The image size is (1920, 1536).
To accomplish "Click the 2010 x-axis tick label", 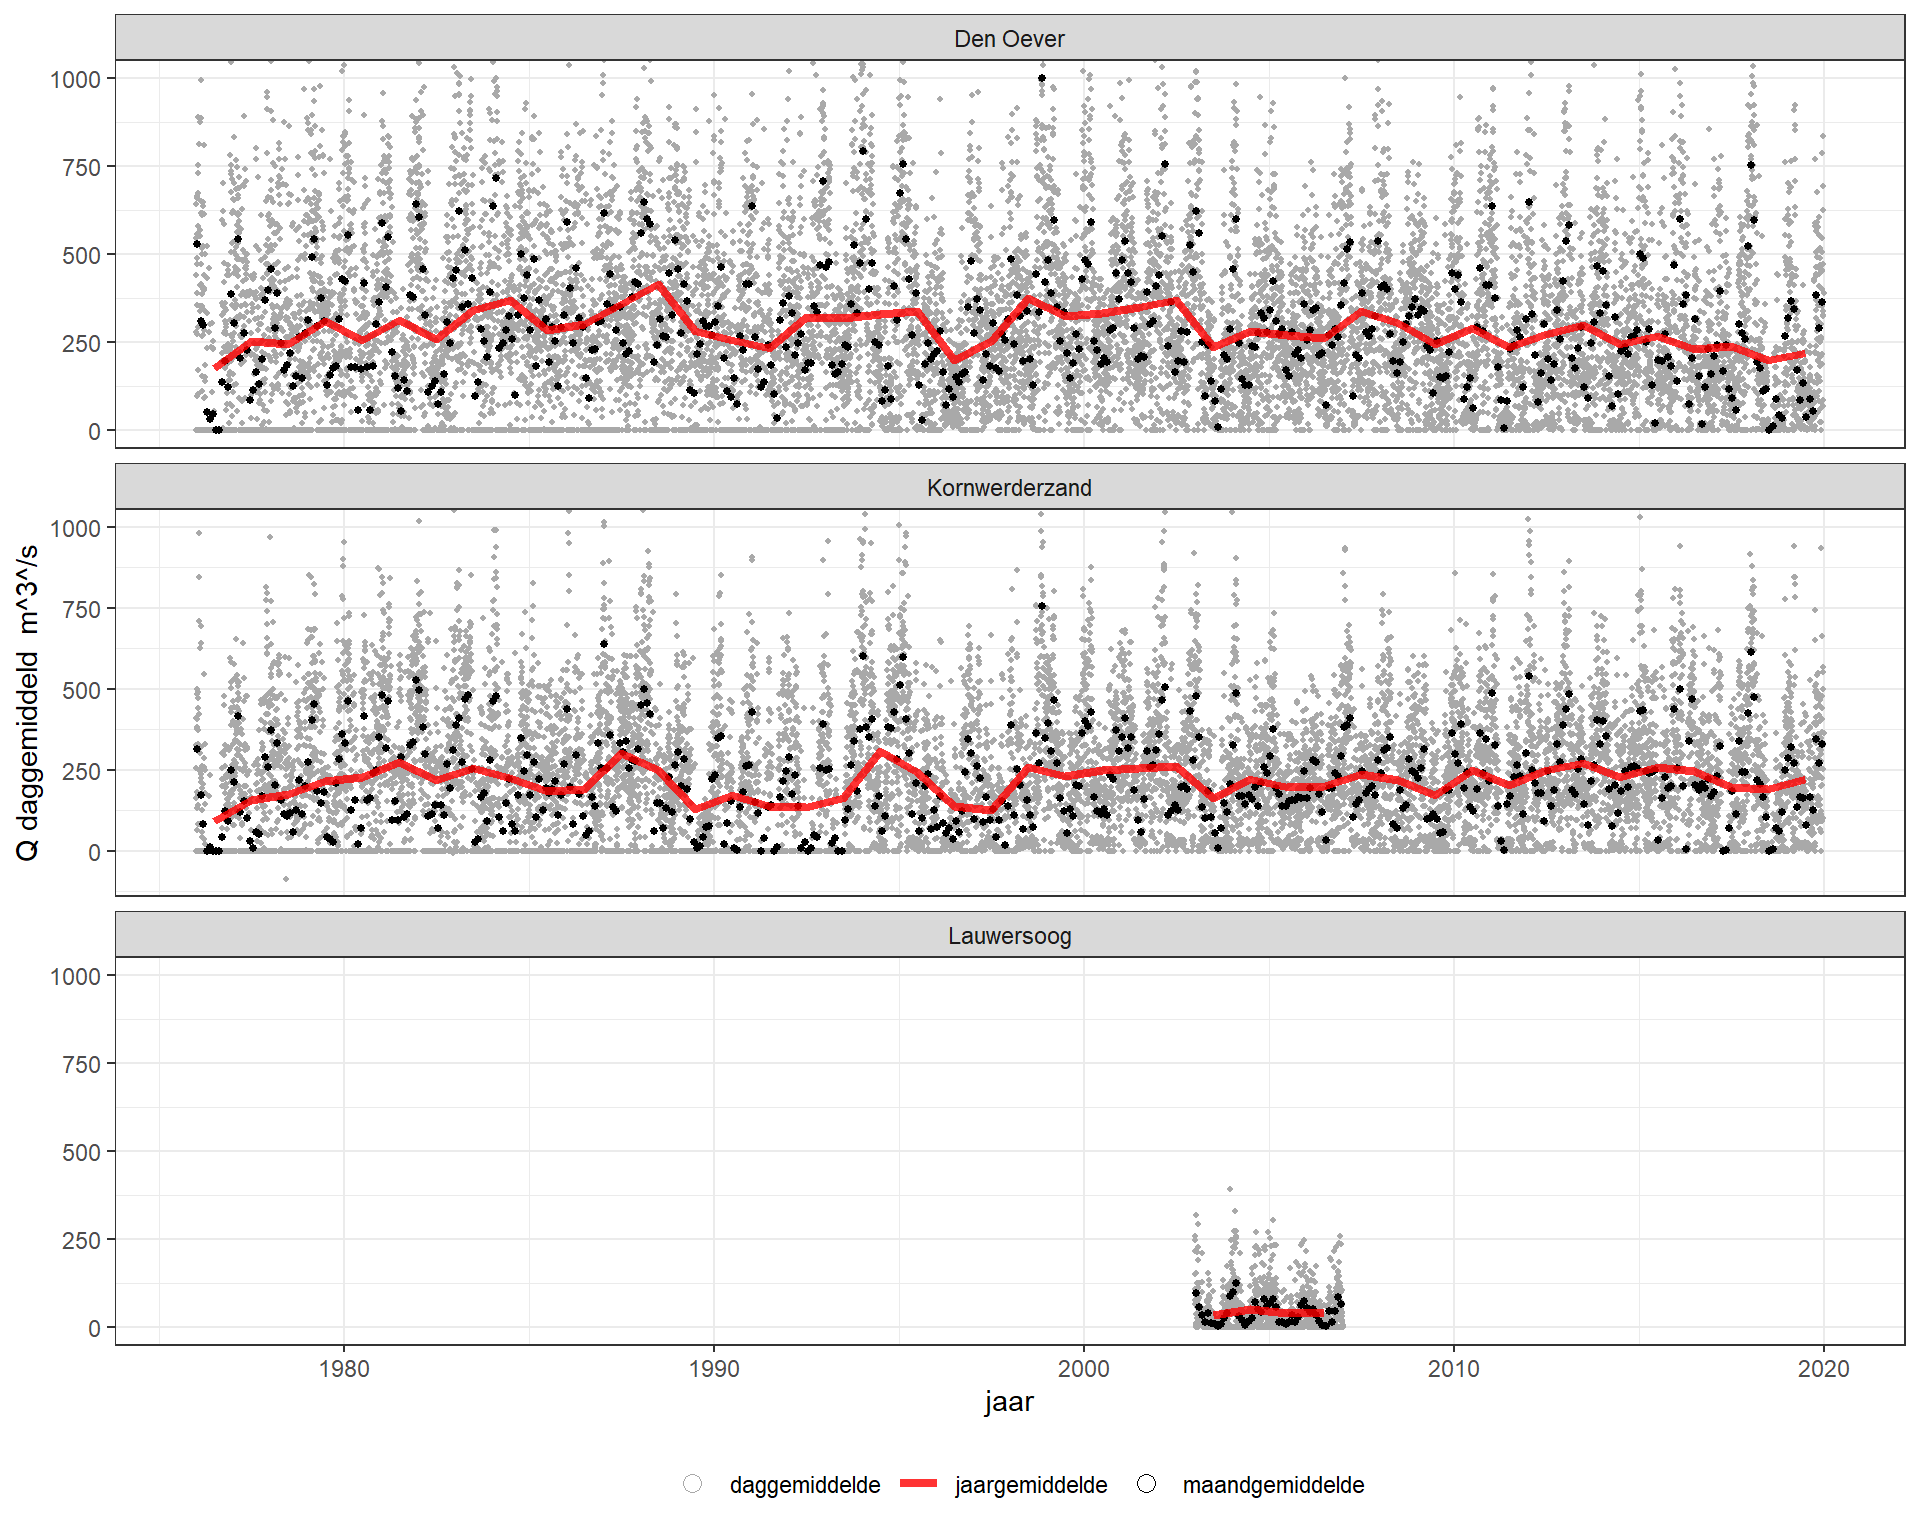I will pos(1454,1369).
